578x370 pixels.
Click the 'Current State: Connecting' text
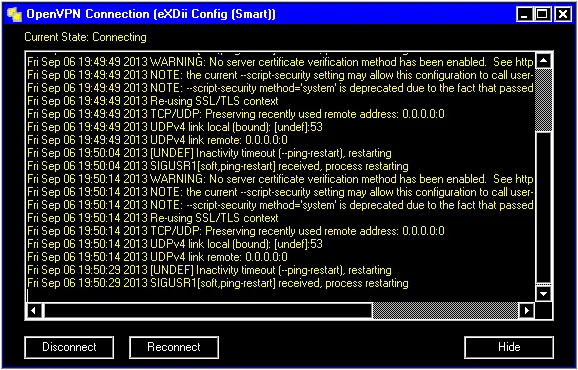tap(86, 37)
